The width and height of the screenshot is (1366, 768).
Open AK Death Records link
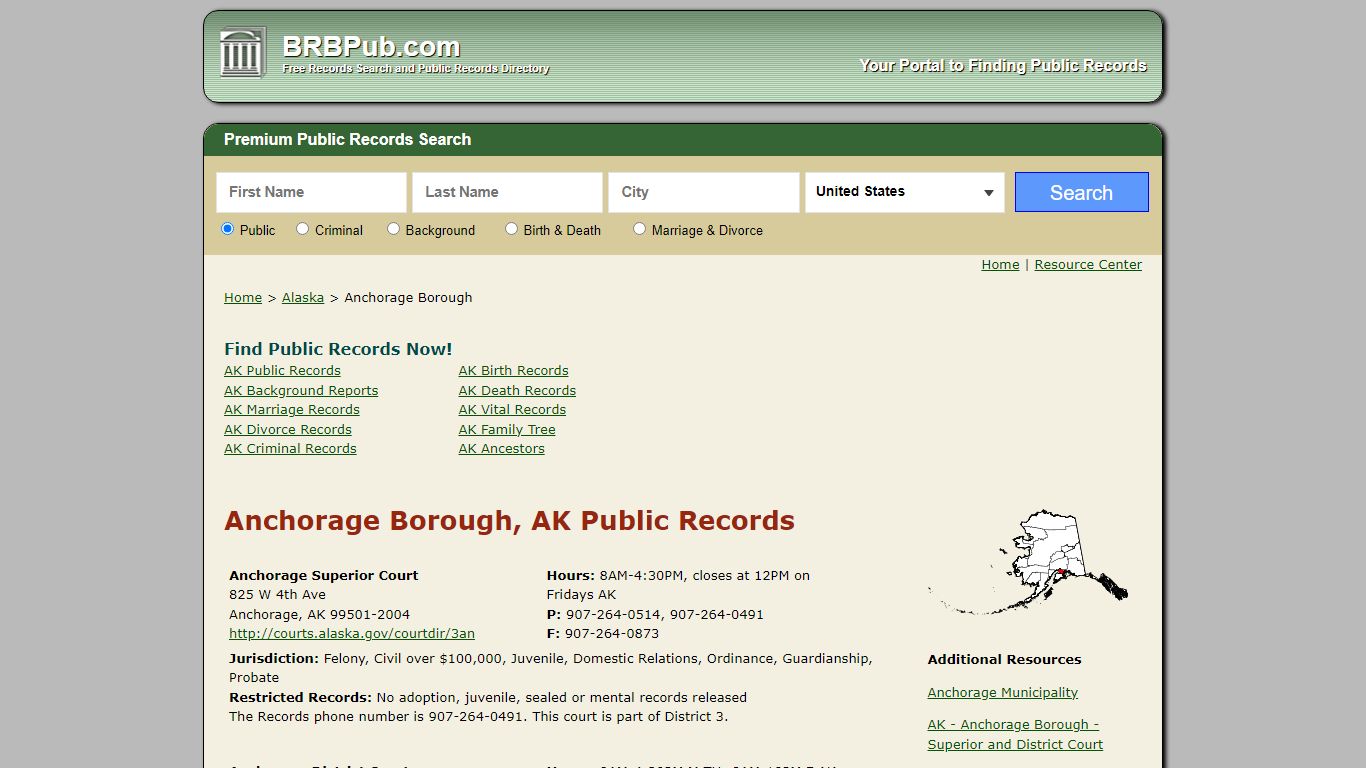pos(517,391)
